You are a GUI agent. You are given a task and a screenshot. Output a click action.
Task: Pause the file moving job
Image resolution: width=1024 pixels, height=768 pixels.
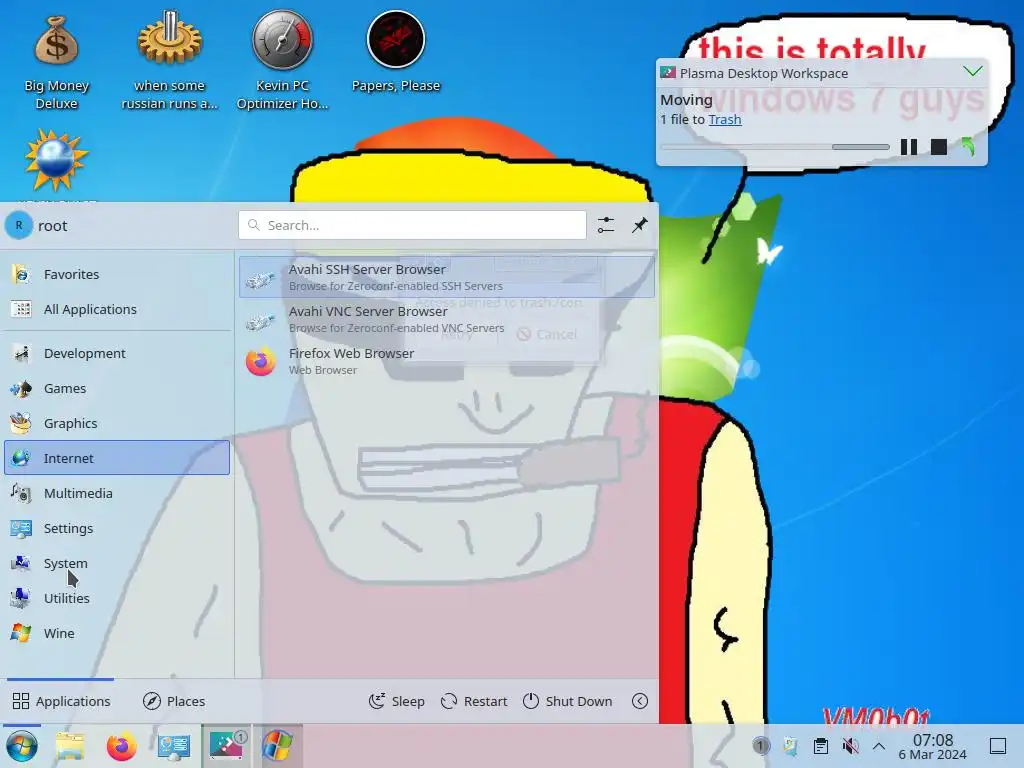click(x=909, y=147)
